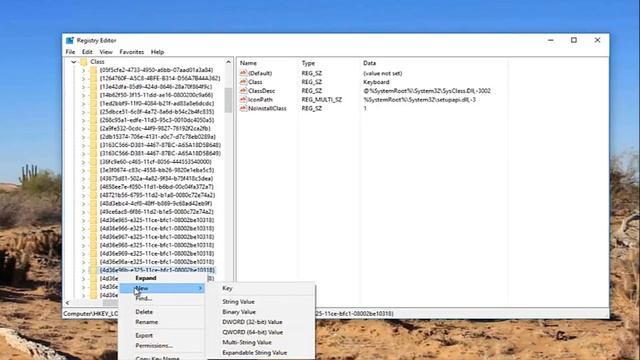Click the ClassDesc value string icon
This screenshot has width=640, height=360.
point(243,91)
